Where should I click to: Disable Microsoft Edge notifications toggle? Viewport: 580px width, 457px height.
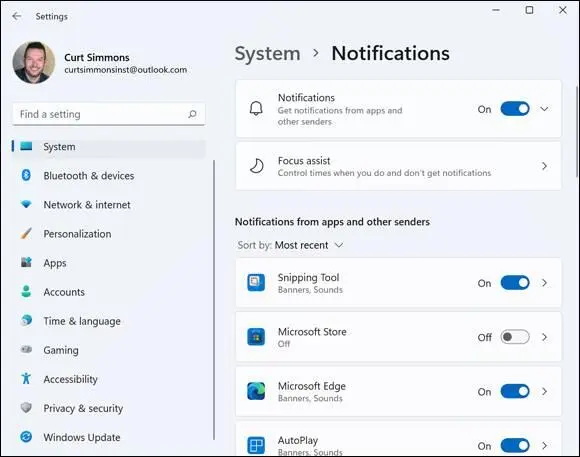515,392
